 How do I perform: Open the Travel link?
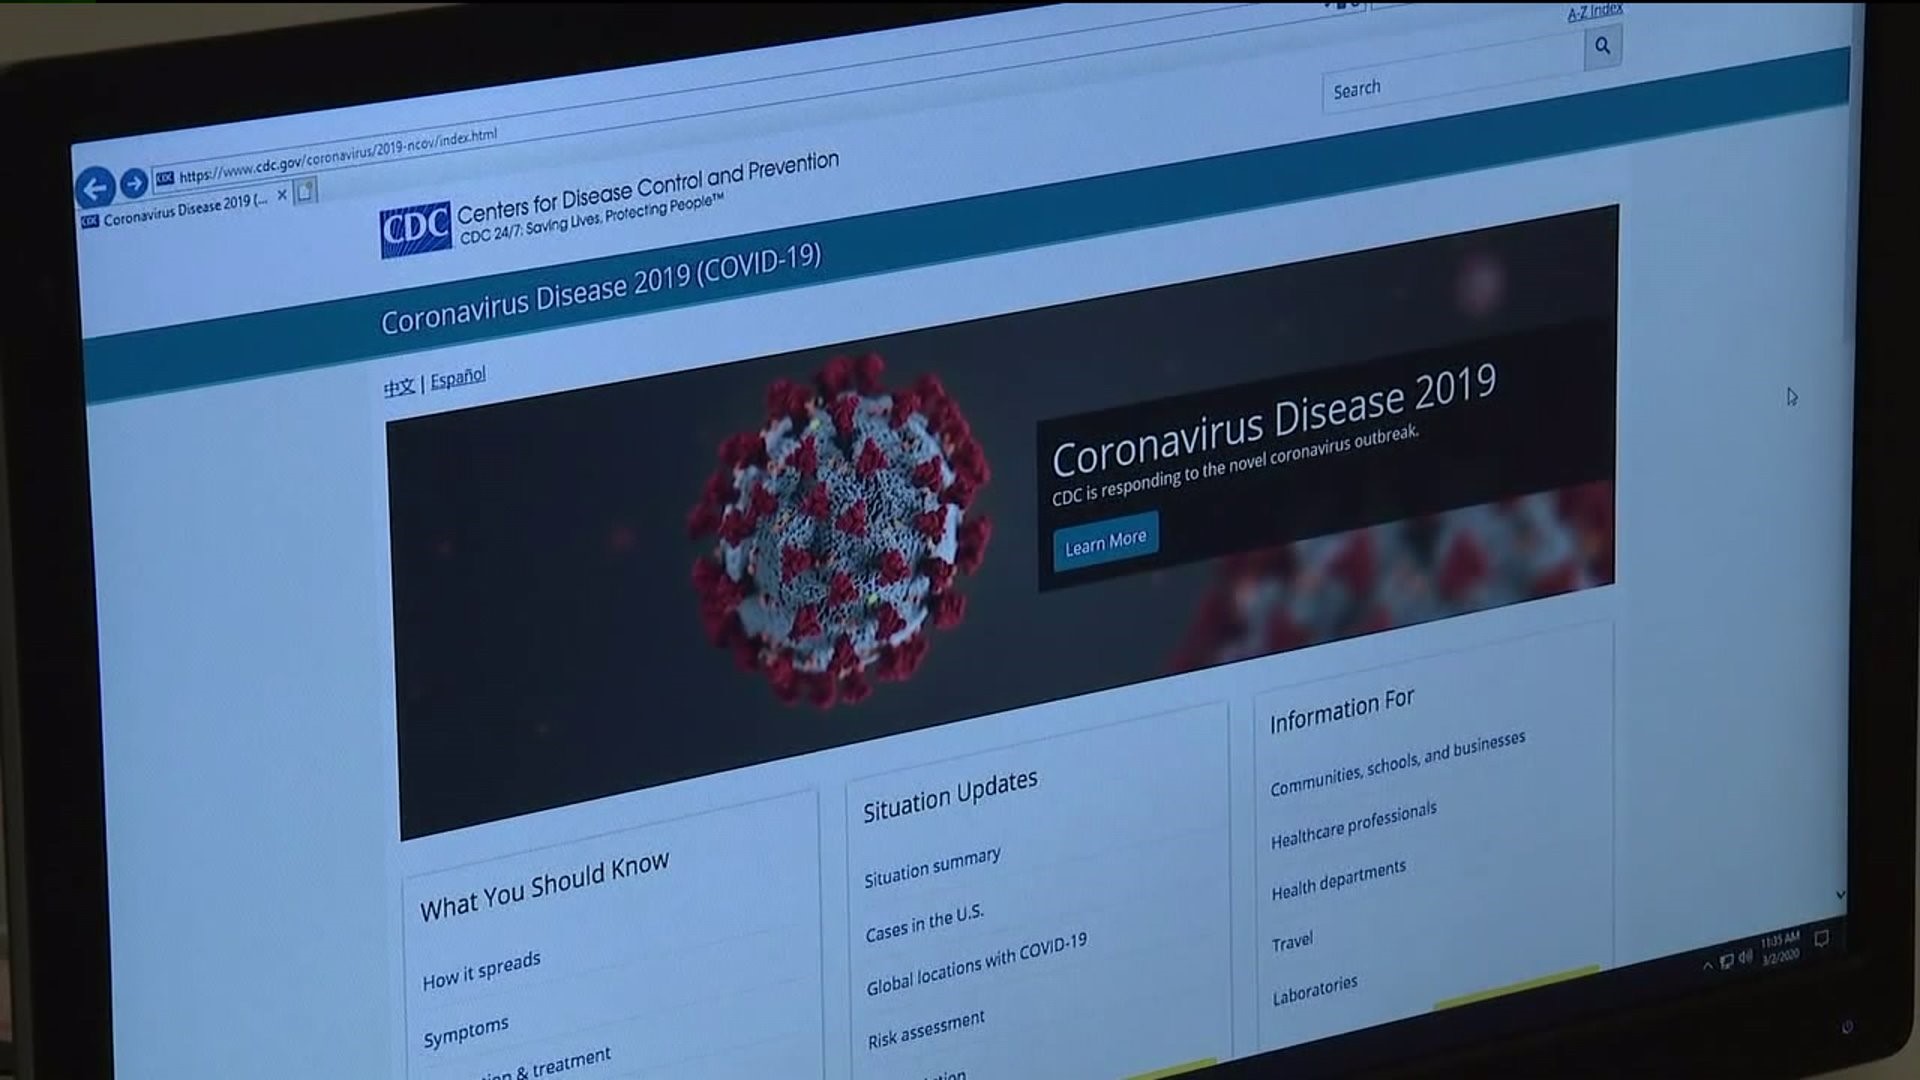point(1292,942)
